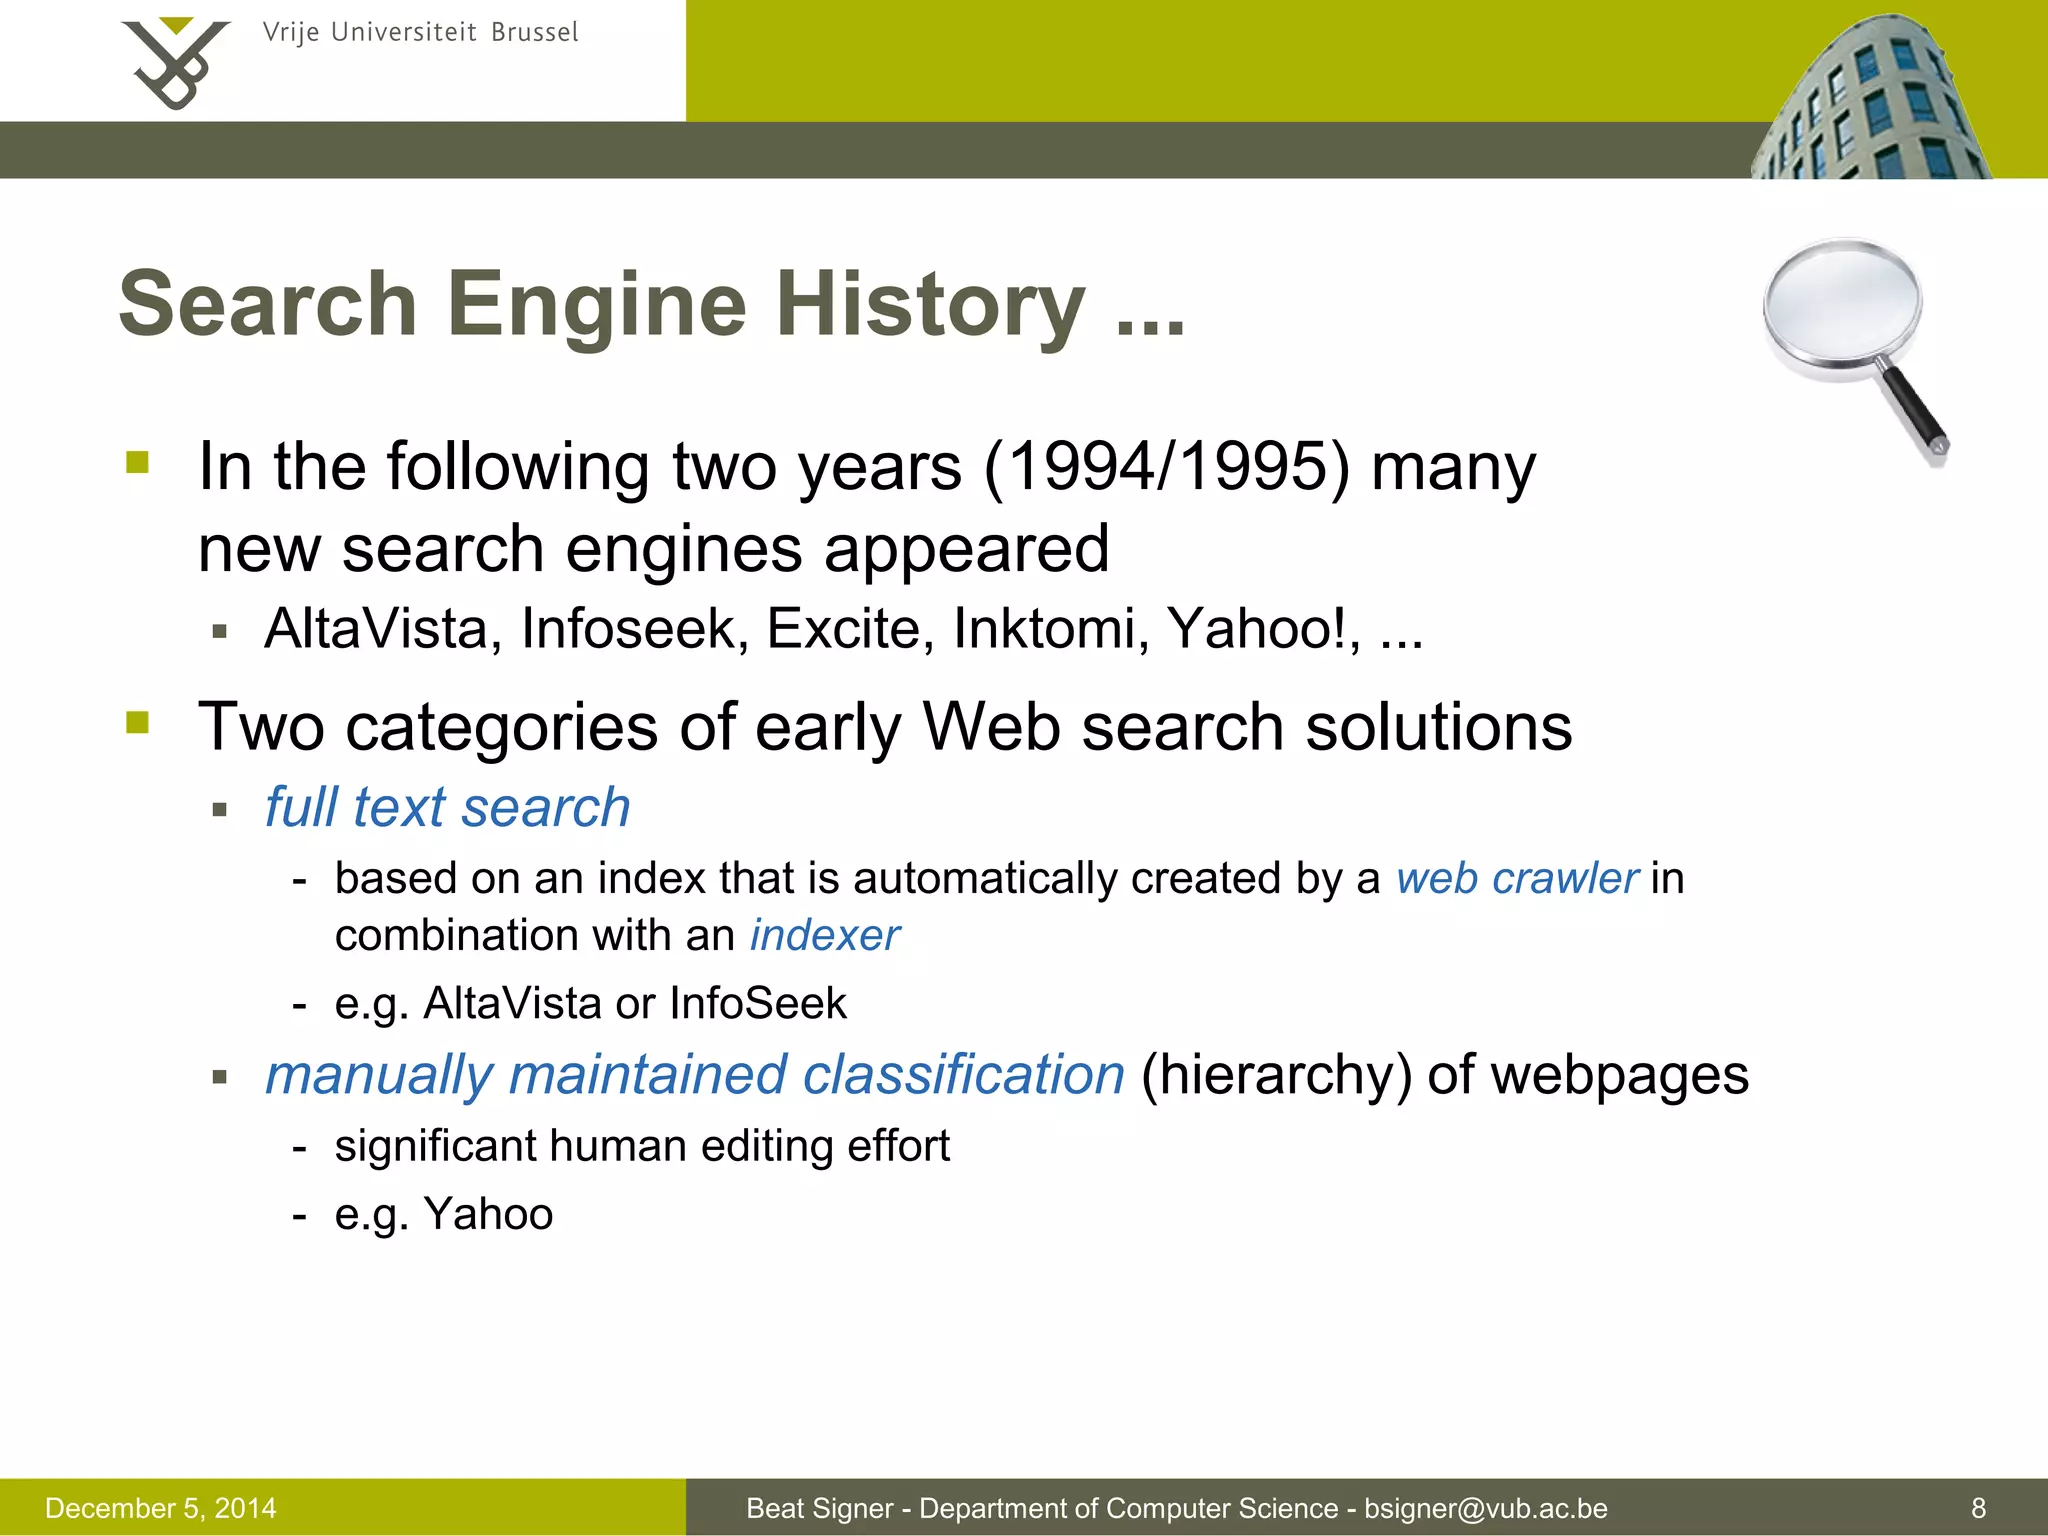This screenshot has width=2048, height=1536.
Task: Click the 'Vrije Universiteit Brussel' header text
Action: 420,32
